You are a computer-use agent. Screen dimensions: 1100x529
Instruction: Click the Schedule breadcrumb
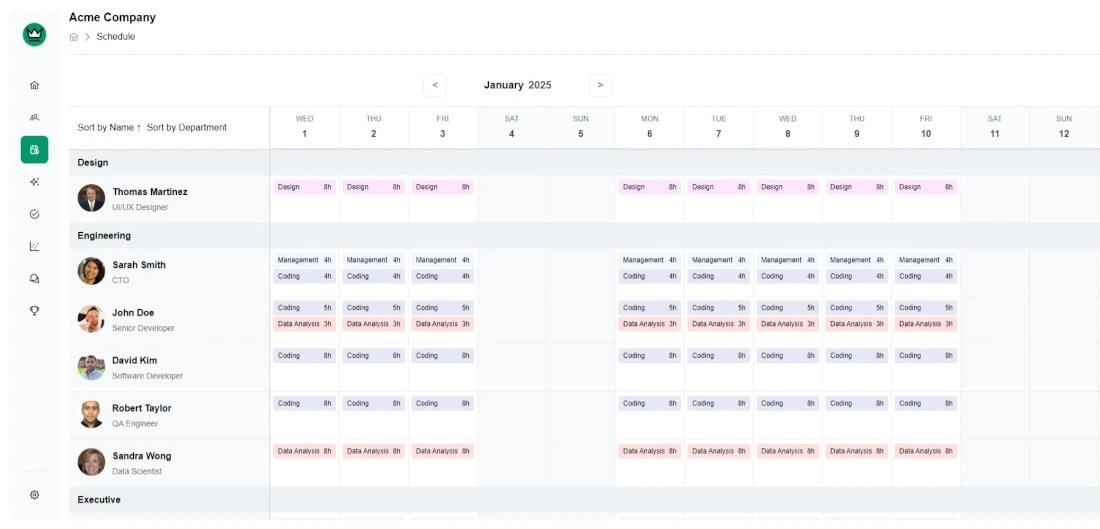pyautogui.click(x=116, y=36)
